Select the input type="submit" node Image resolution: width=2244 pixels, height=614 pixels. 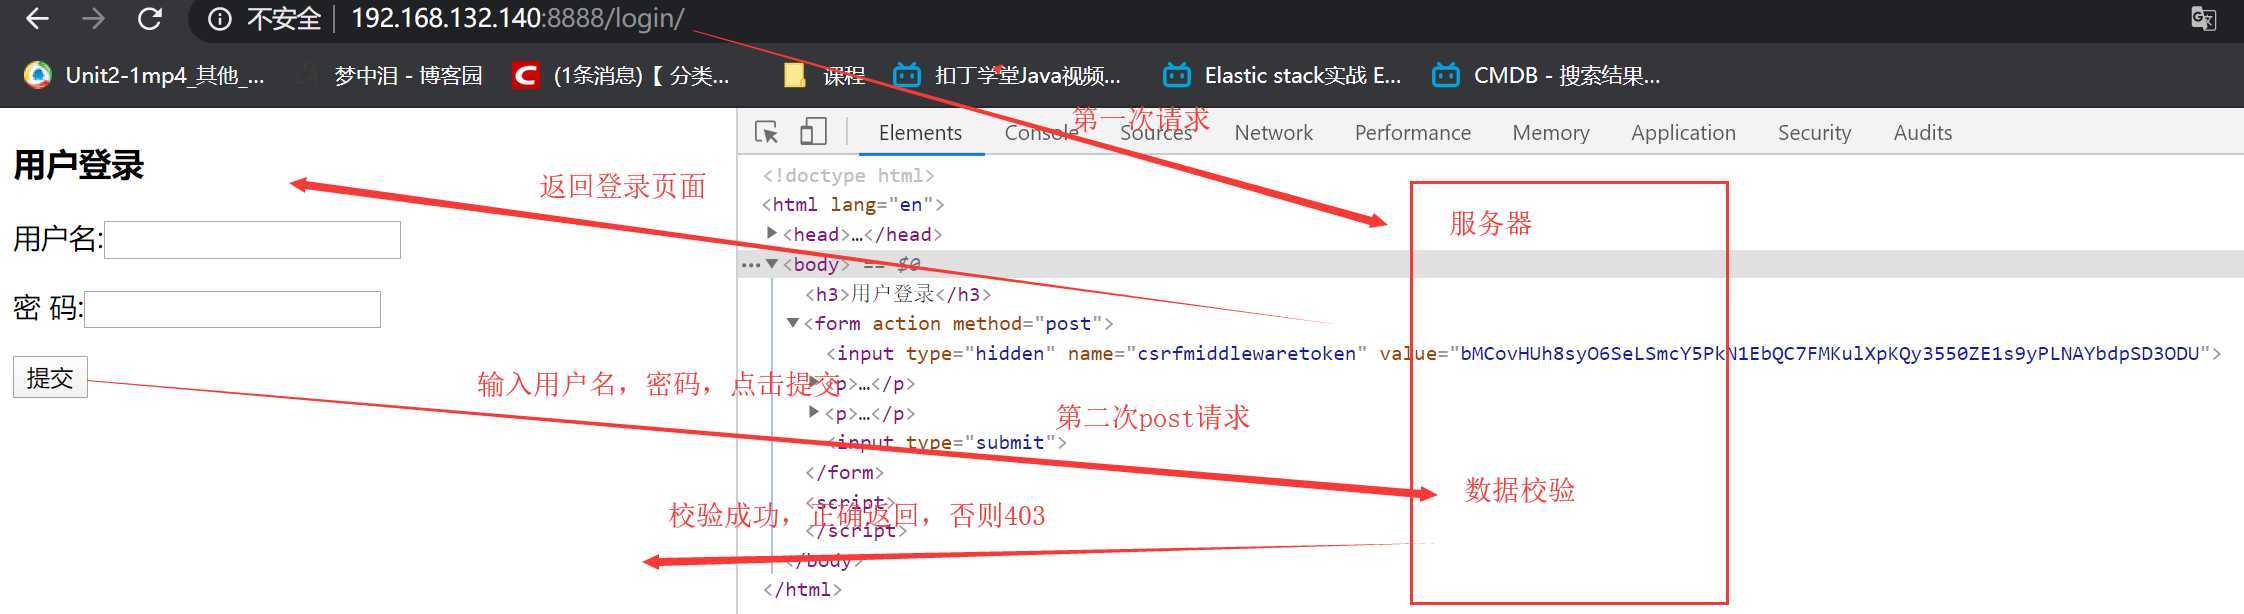(x=947, y=442)
